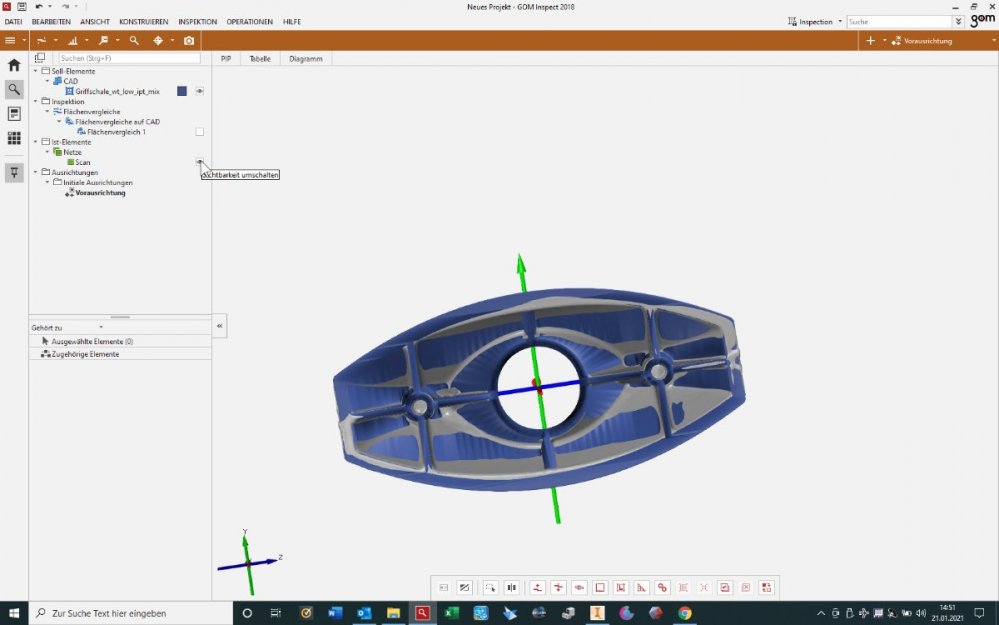Toggle visibility of Griffschale_wt_low_ipt_mix CAD
The image size is (999, 625).
click(x=200, y=91)
